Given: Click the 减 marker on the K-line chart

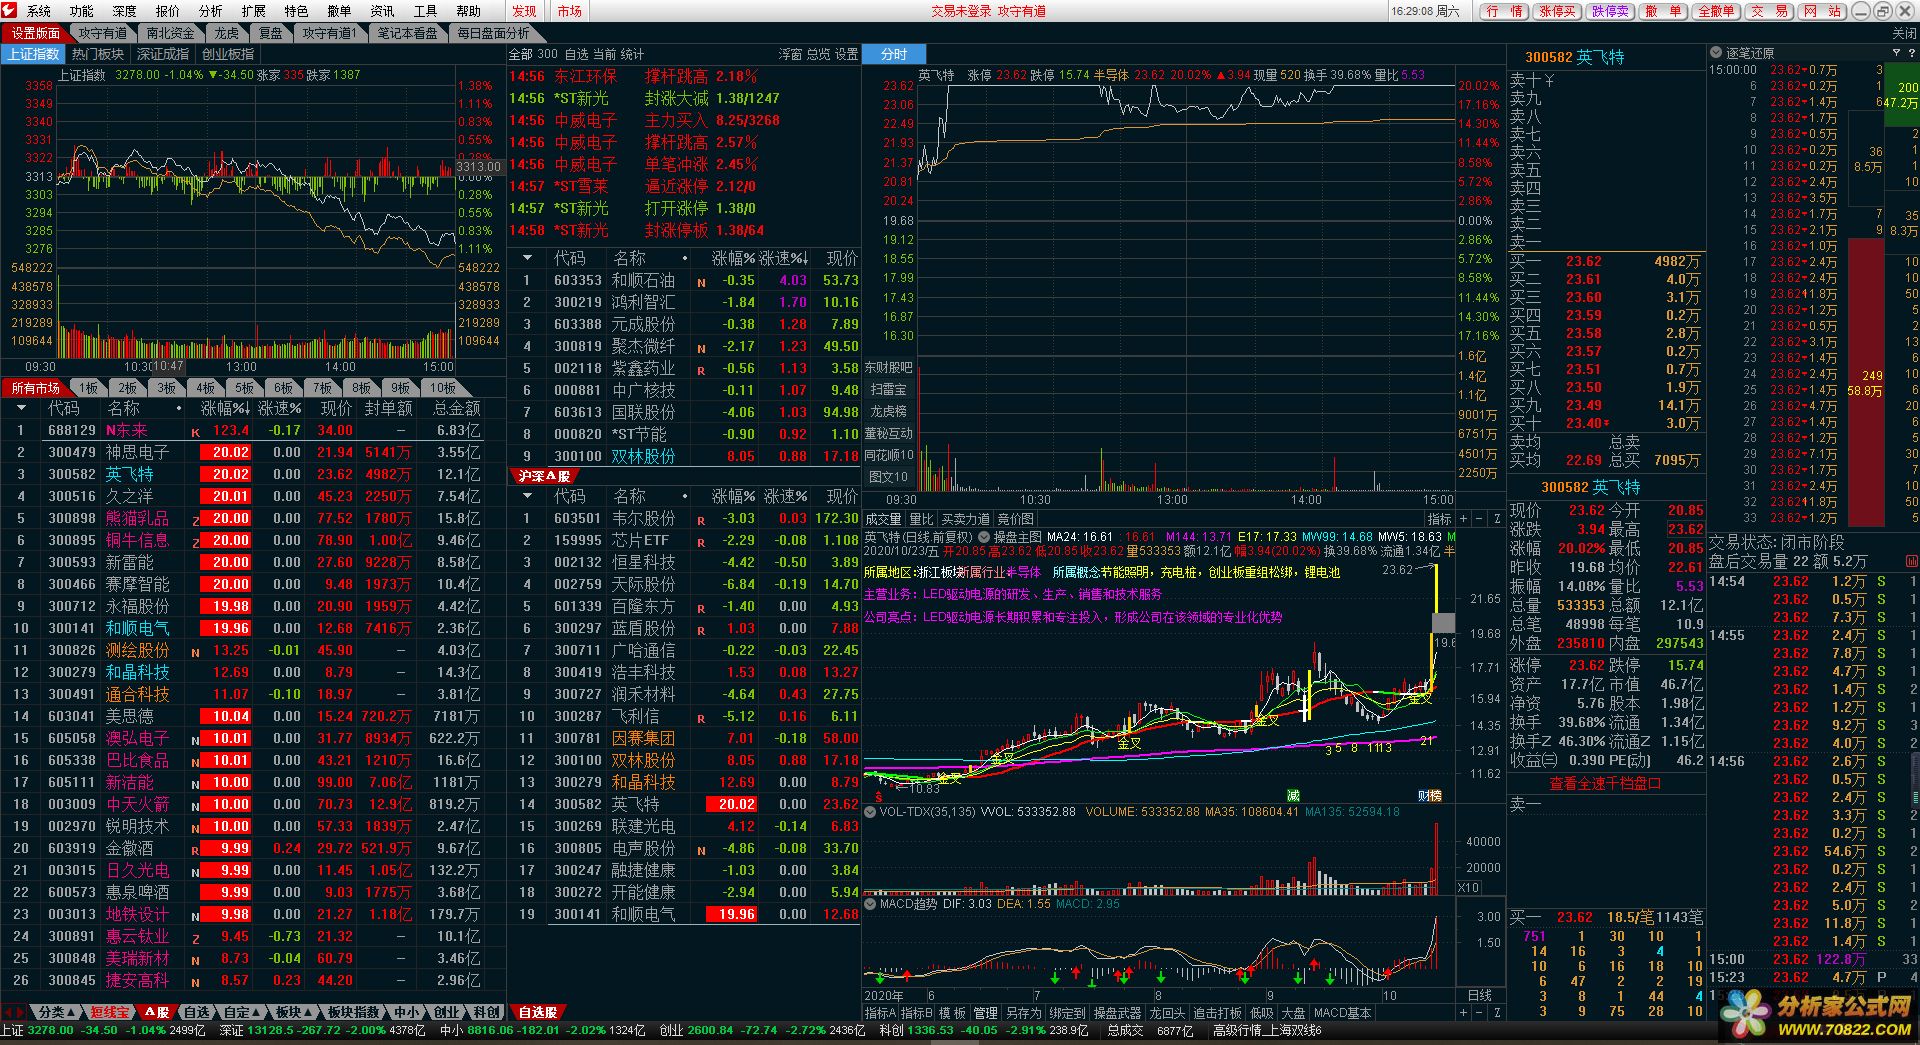Looking at the screenshot, I should [1293, 795].
